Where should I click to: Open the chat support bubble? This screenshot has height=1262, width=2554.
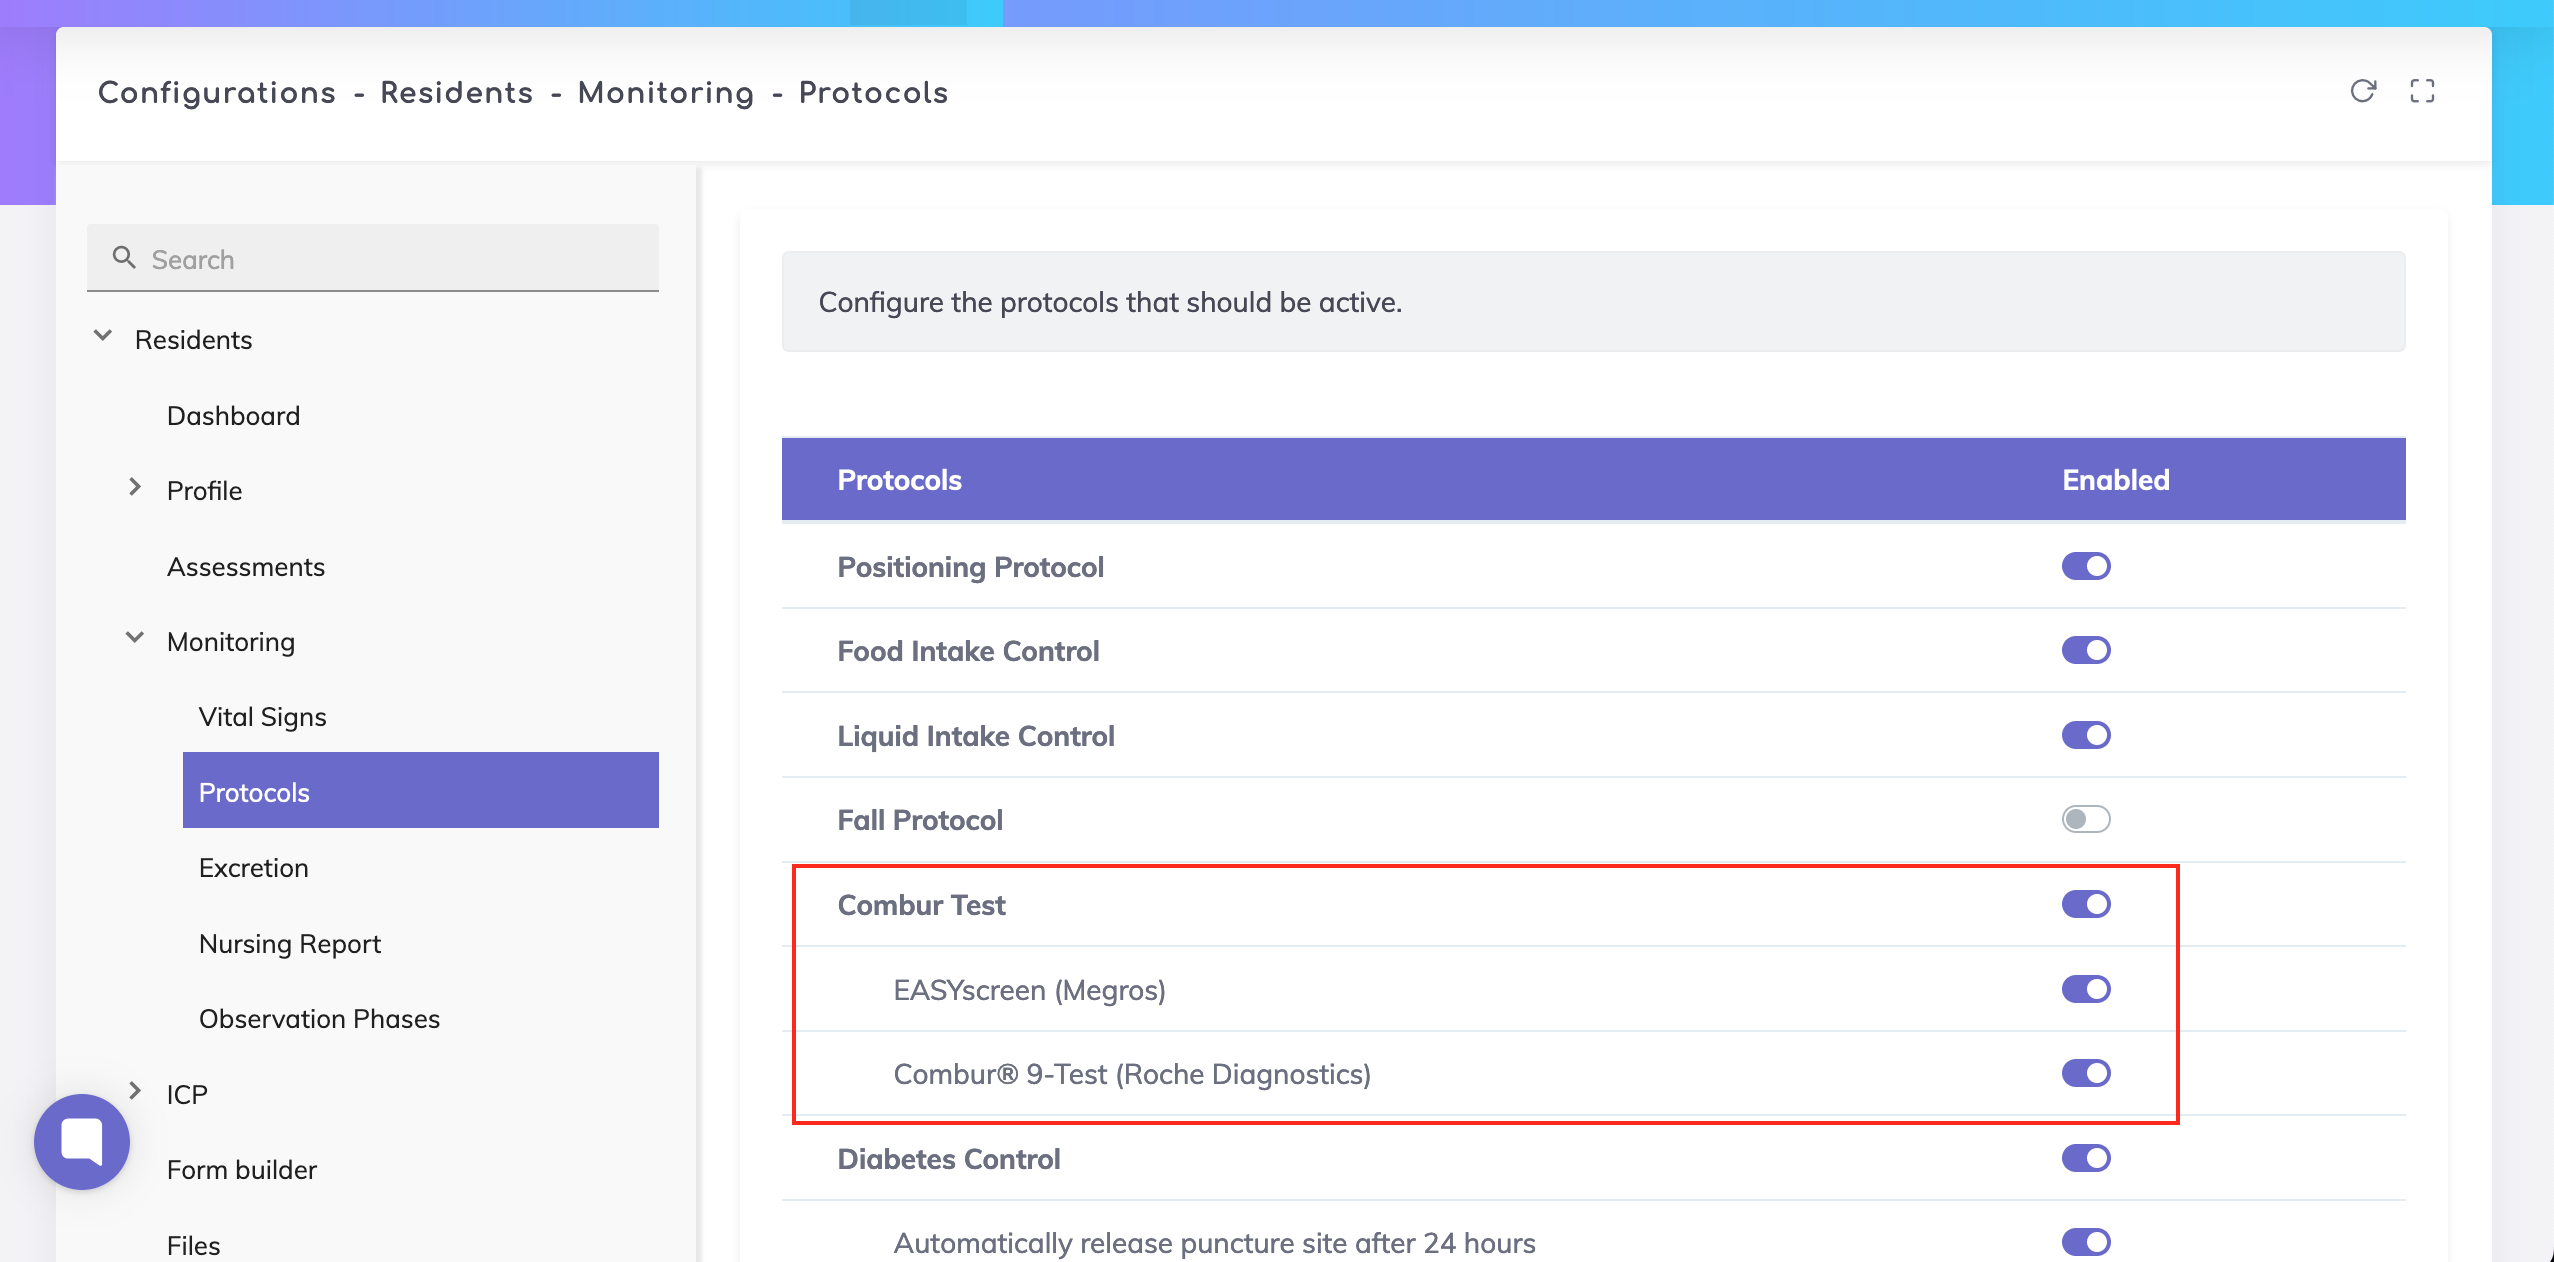82,1141
